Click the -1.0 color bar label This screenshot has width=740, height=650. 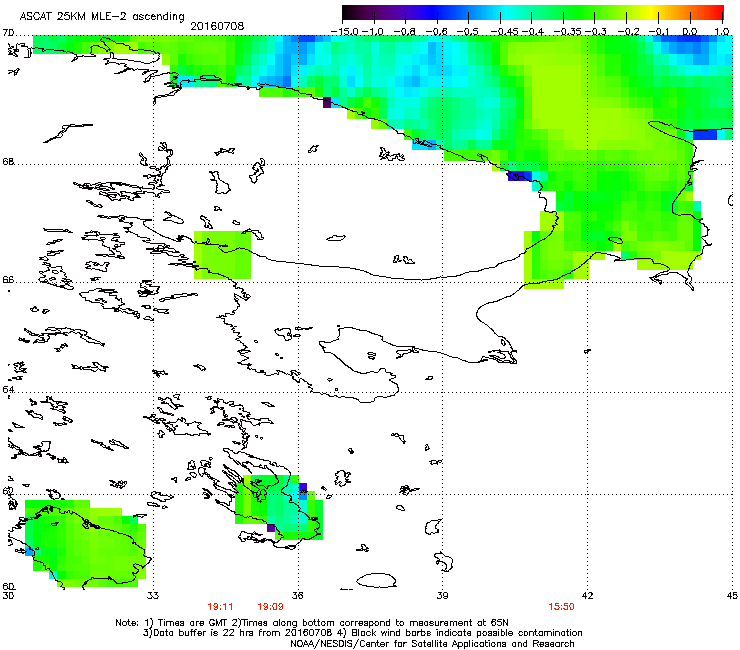372,32
